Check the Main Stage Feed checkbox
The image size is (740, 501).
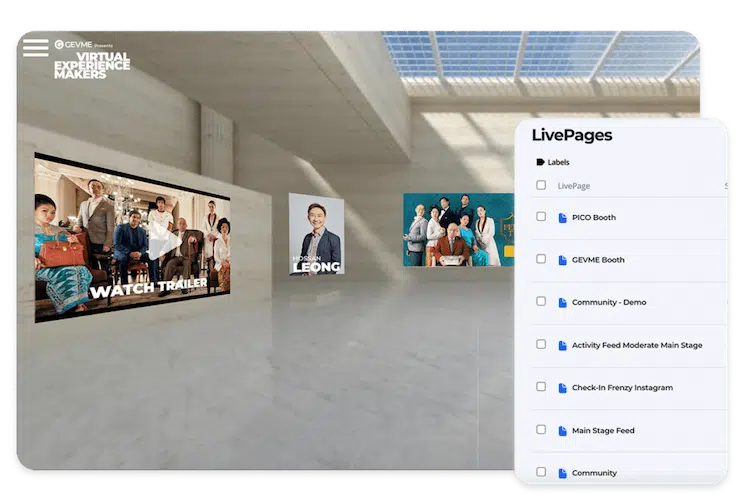541,429
